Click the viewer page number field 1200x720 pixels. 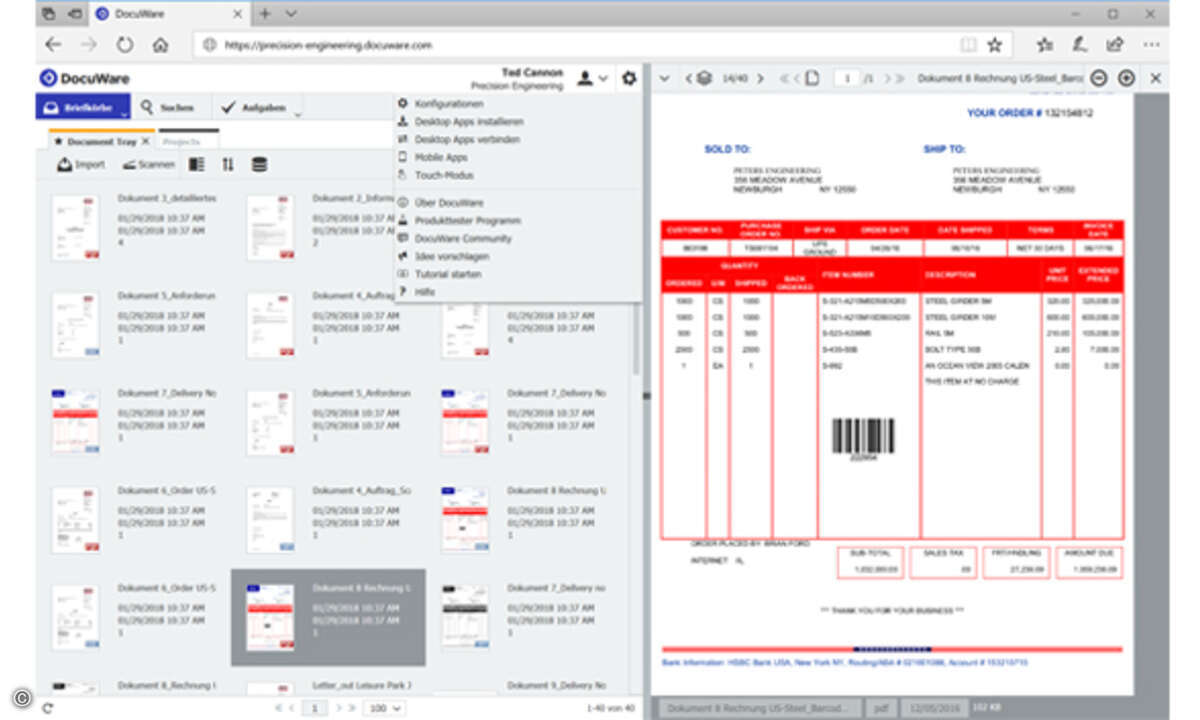click(846, 78)
